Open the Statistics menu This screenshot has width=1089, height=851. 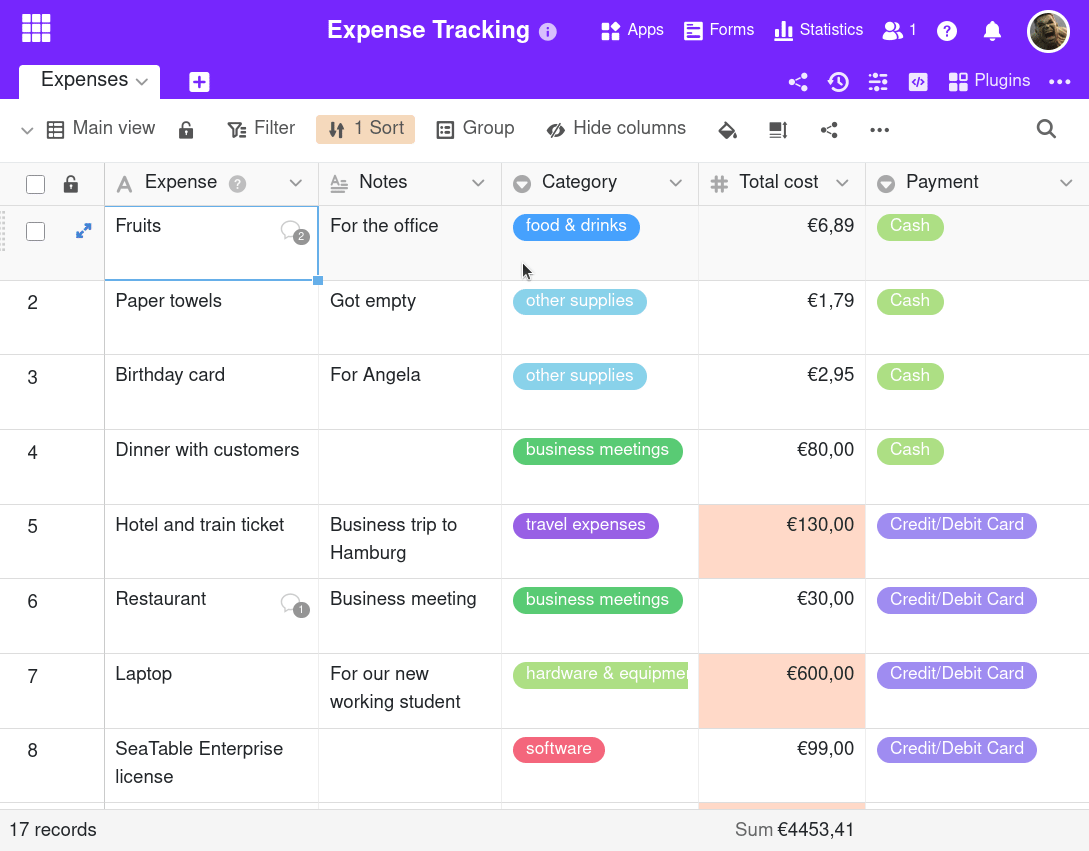click(x=818, y=30)
